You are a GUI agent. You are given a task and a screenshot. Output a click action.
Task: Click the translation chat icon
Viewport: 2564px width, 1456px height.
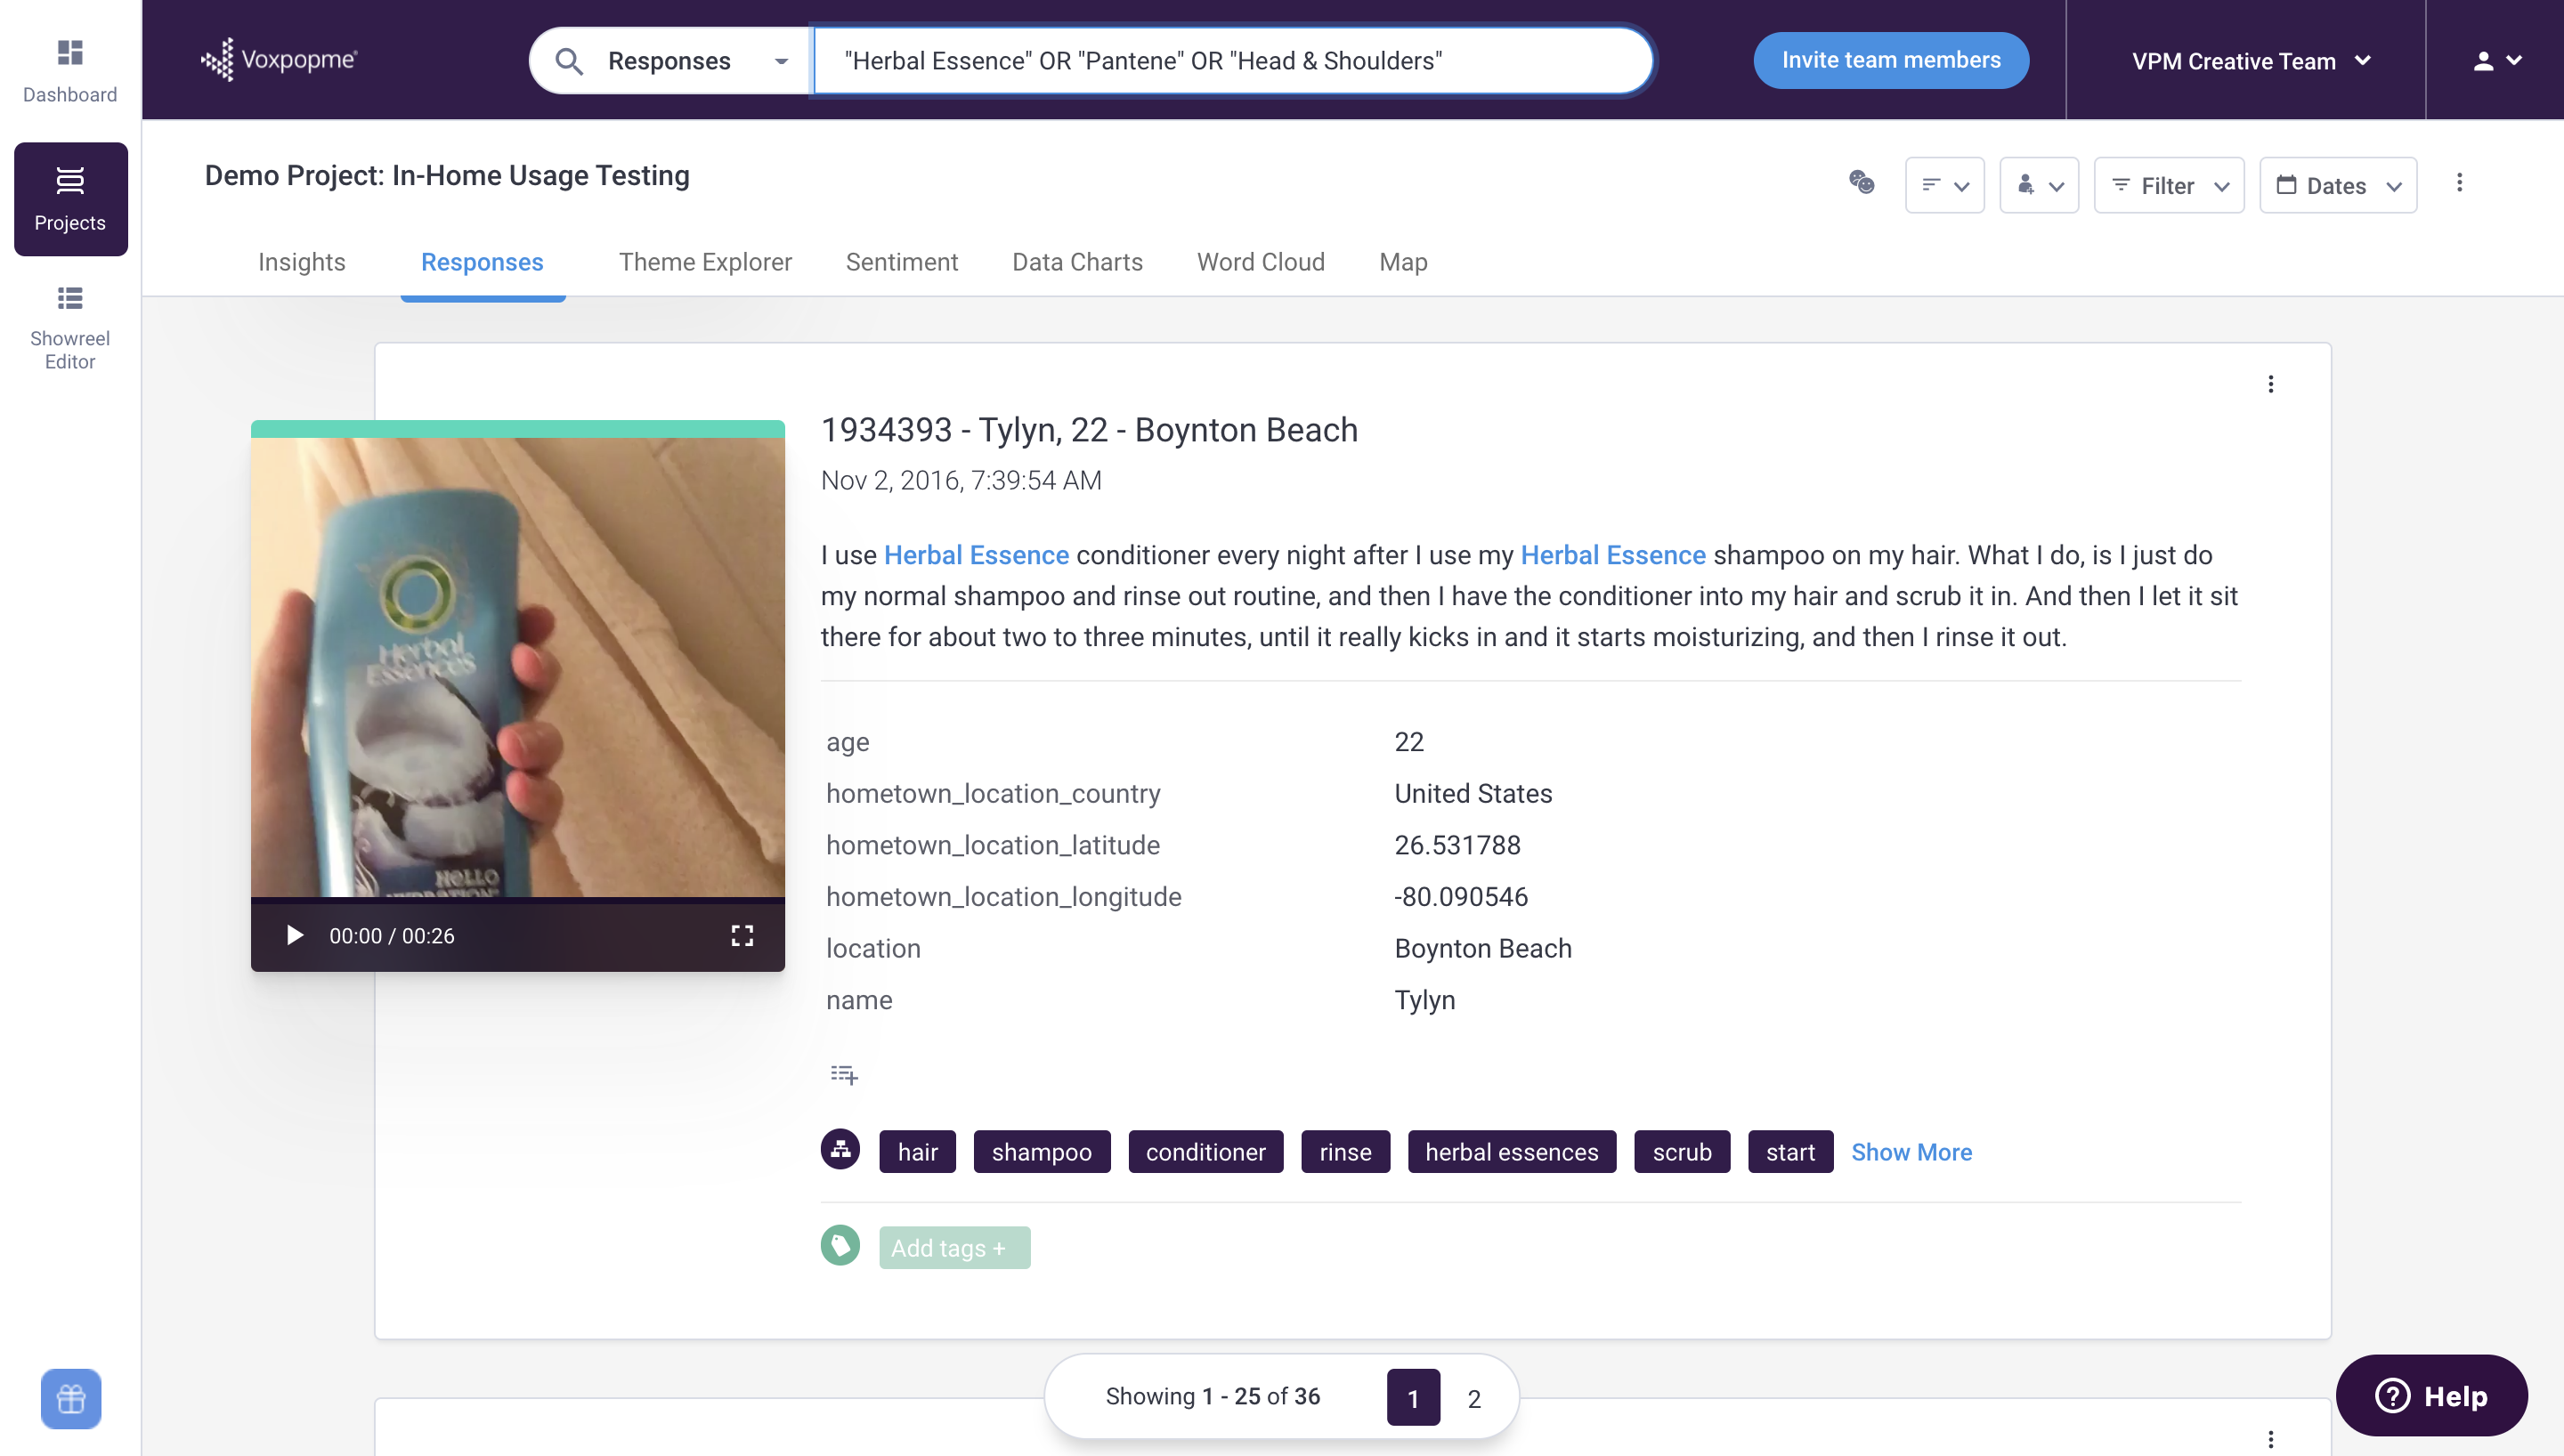coord(1861,183)
